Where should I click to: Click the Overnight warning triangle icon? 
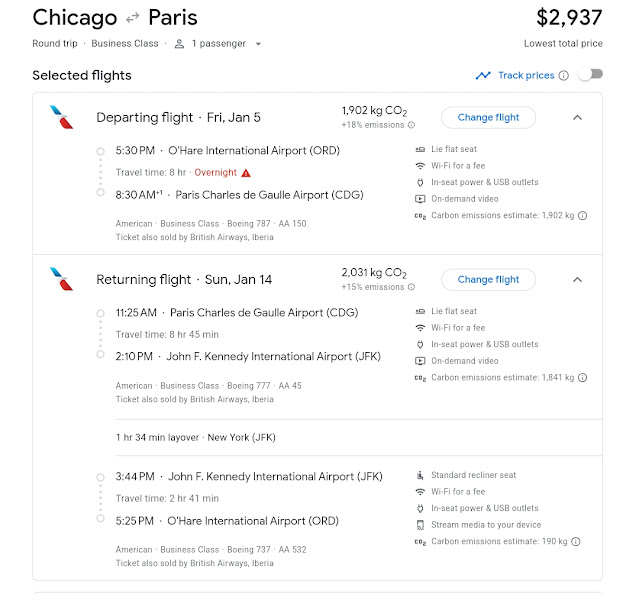(x=246, y=173)
